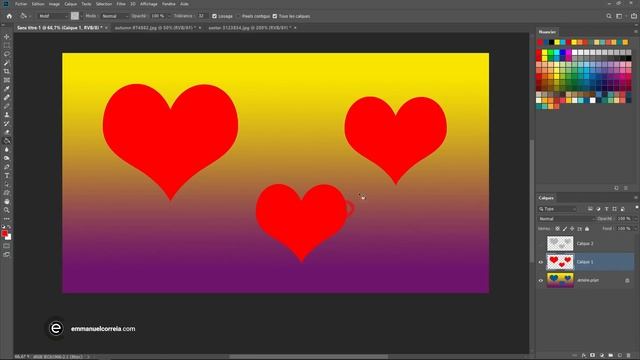Select the Dodge tool
Screen dimensions: 640x360
coord(7,158)
